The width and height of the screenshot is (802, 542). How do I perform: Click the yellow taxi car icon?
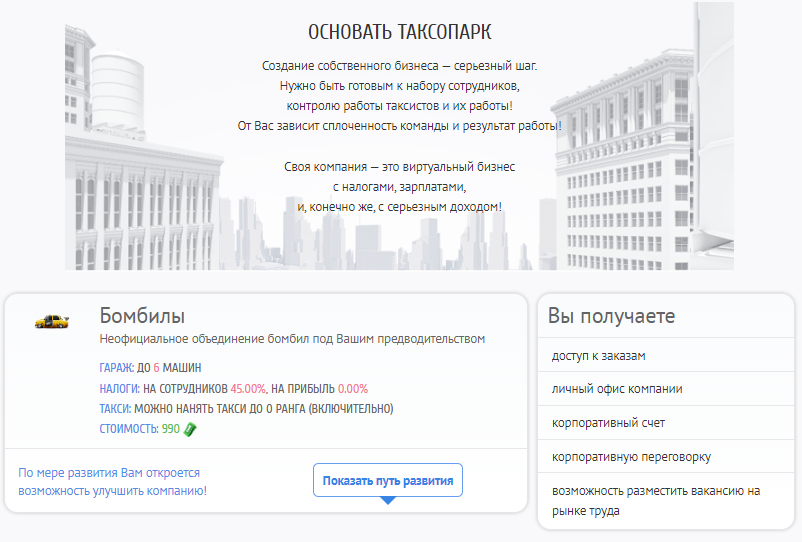tap(52, 321)
